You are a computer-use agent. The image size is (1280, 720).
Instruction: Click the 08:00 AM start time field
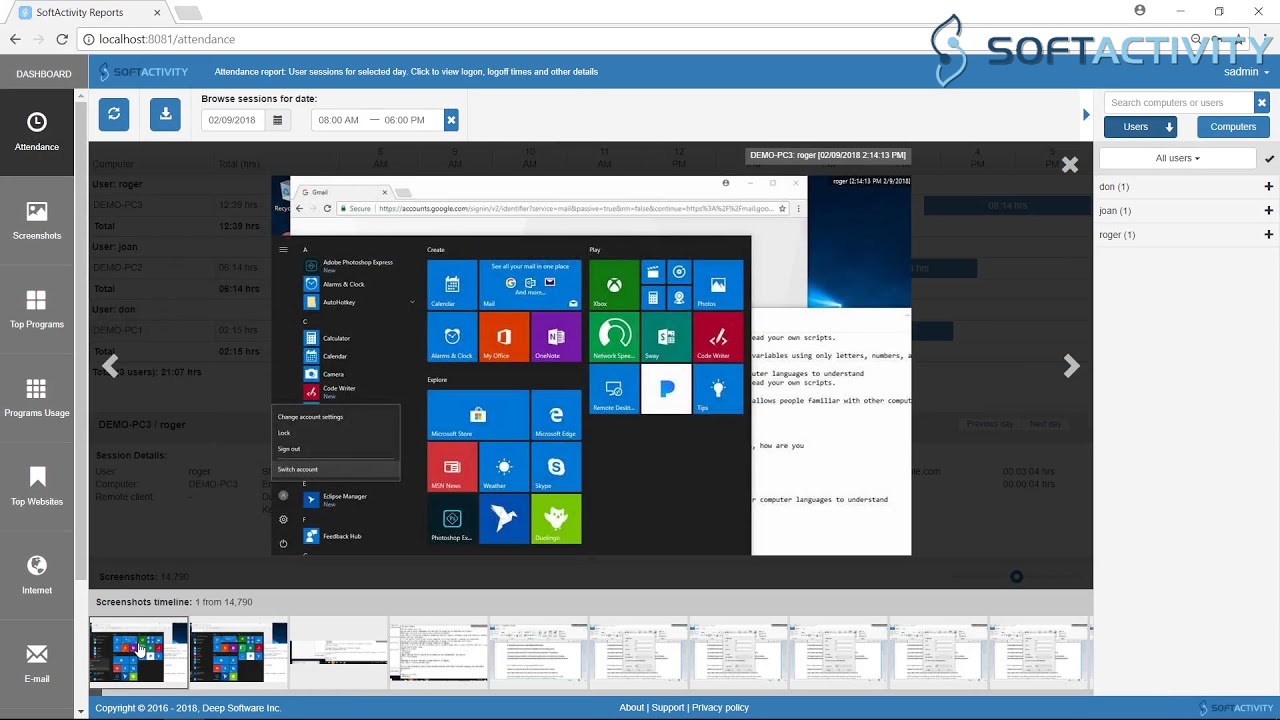coord(339,120)
